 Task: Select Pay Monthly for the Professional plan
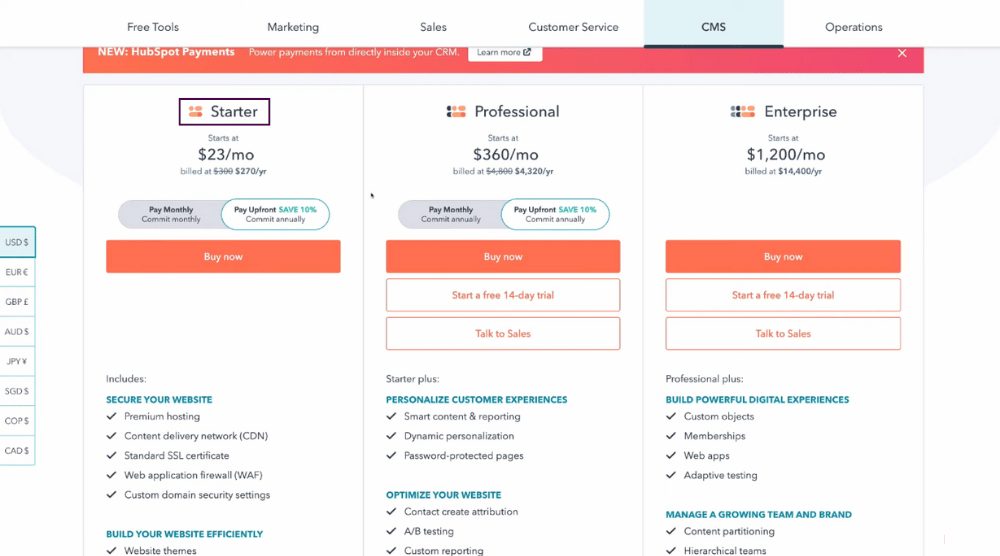[451, 214]
